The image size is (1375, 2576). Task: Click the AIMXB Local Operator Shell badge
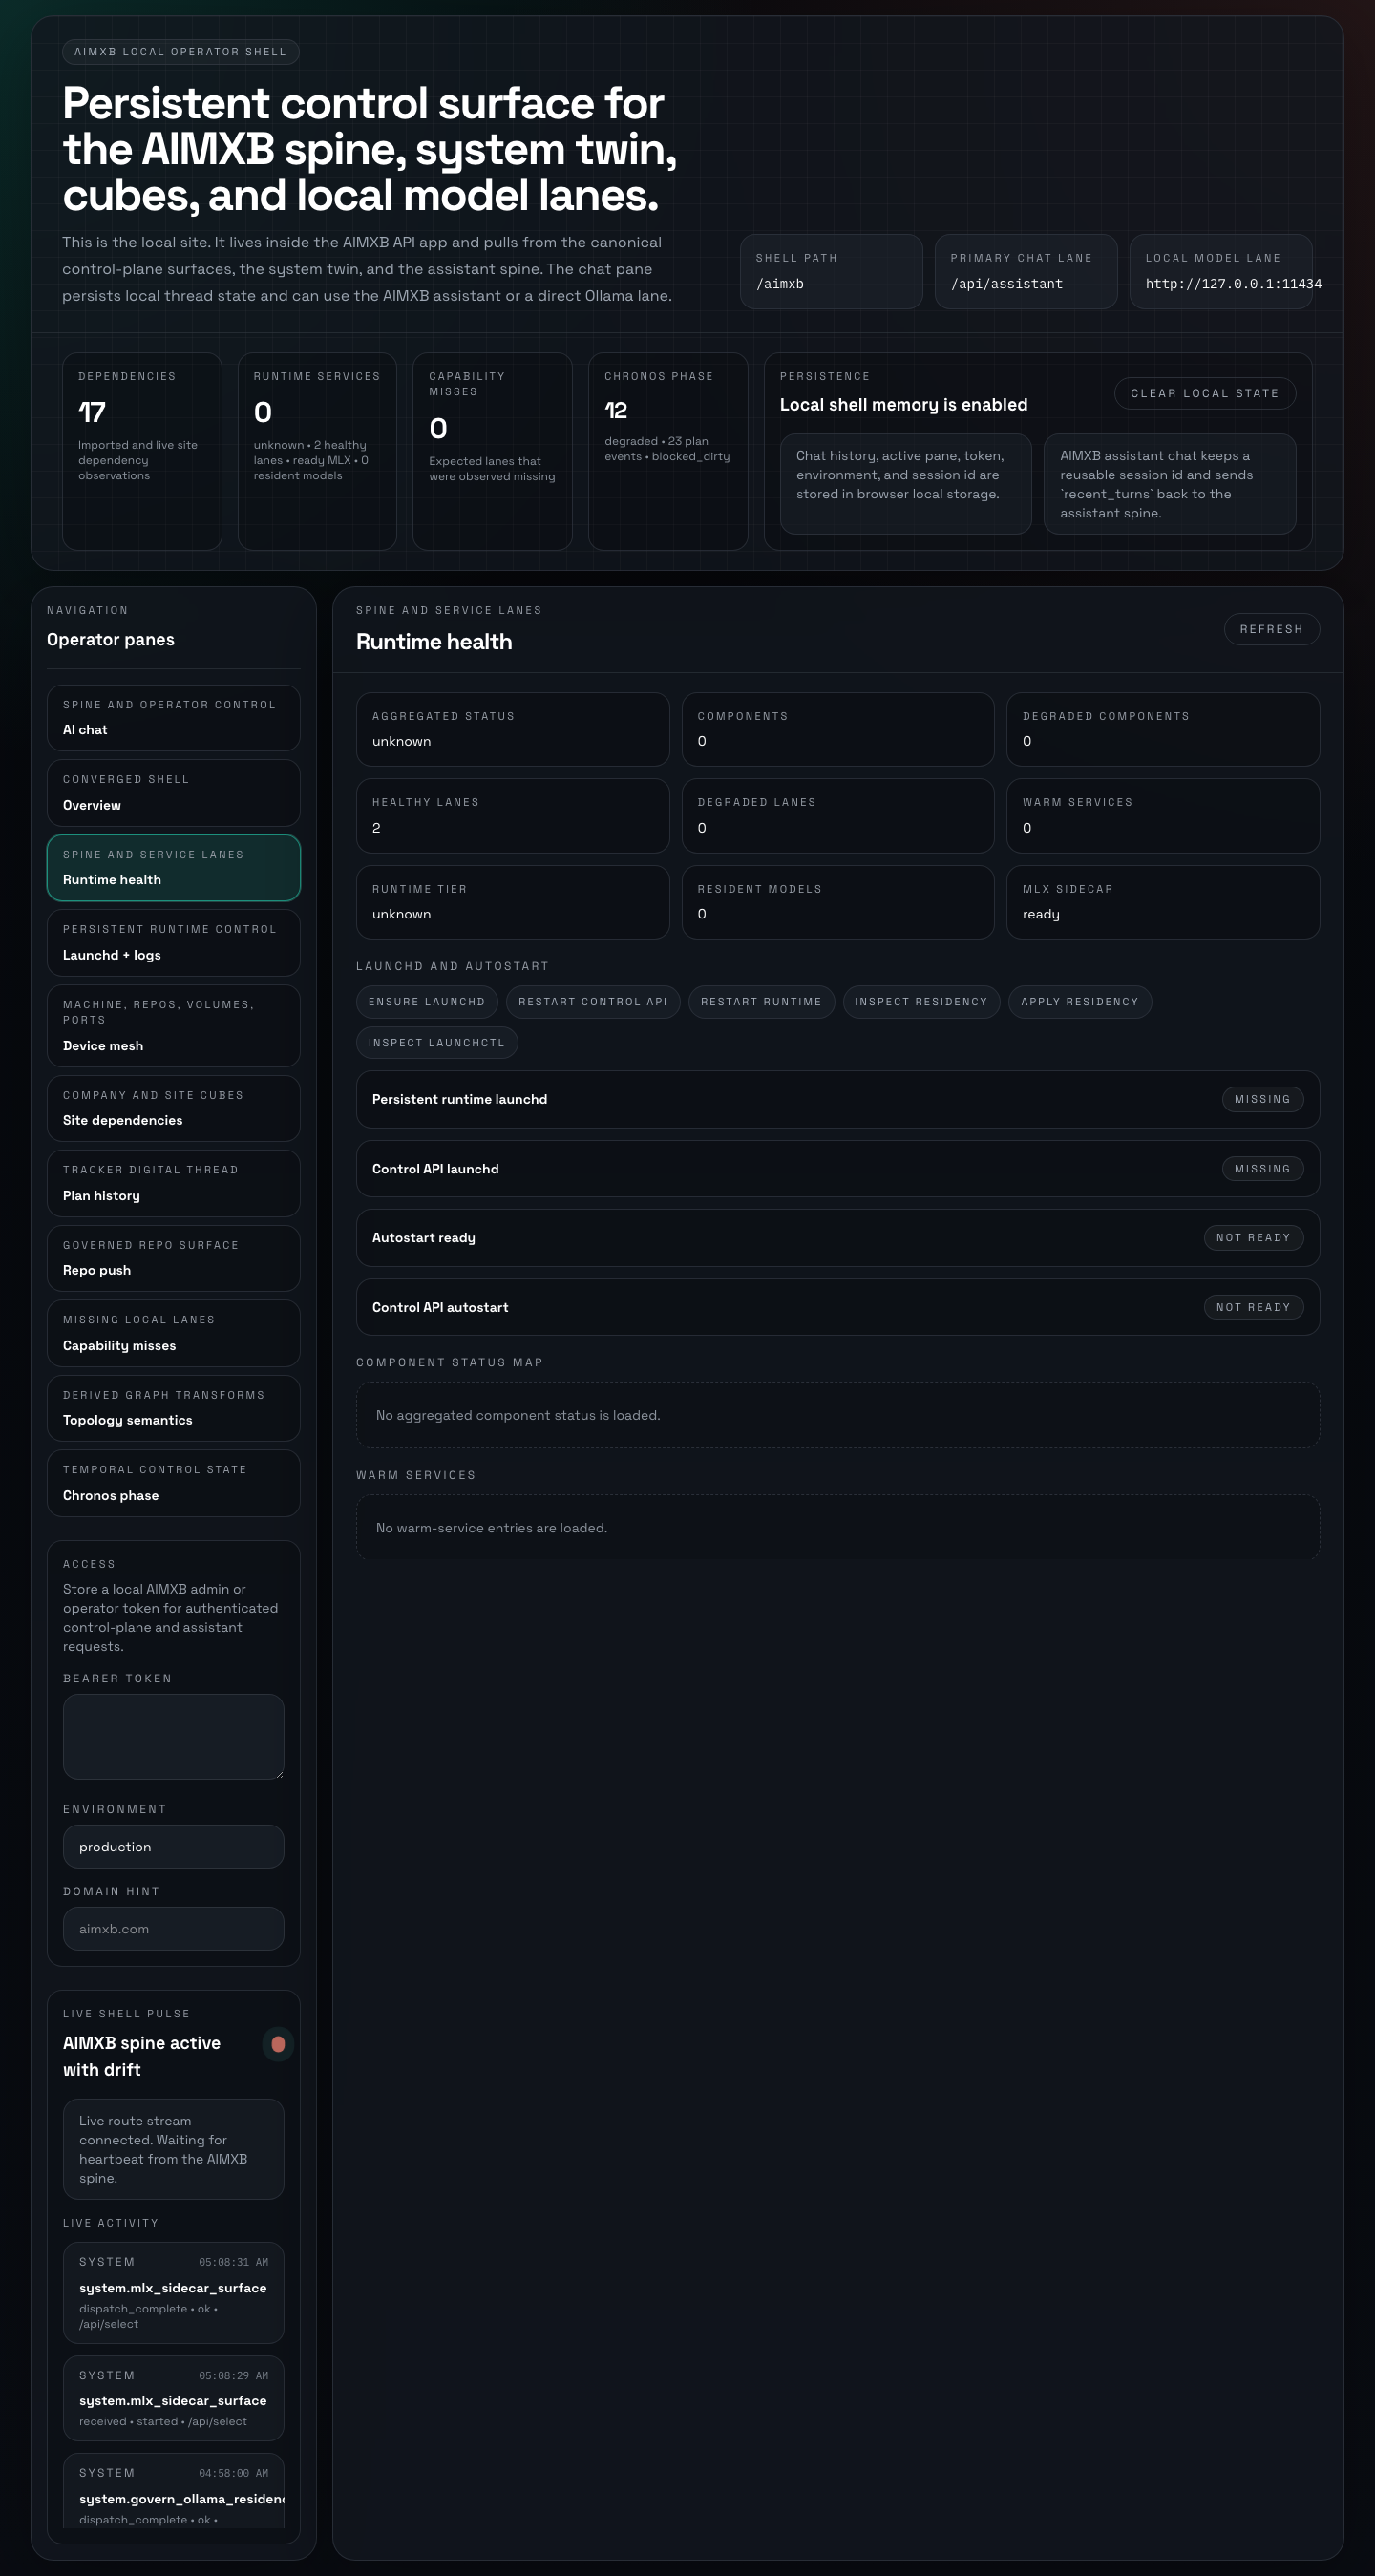point(180,52)
